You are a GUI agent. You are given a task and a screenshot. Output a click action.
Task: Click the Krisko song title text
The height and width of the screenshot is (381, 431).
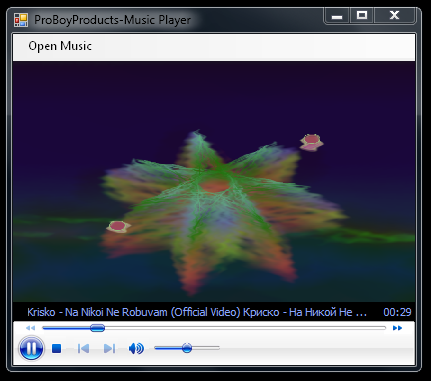pos(197,312)
